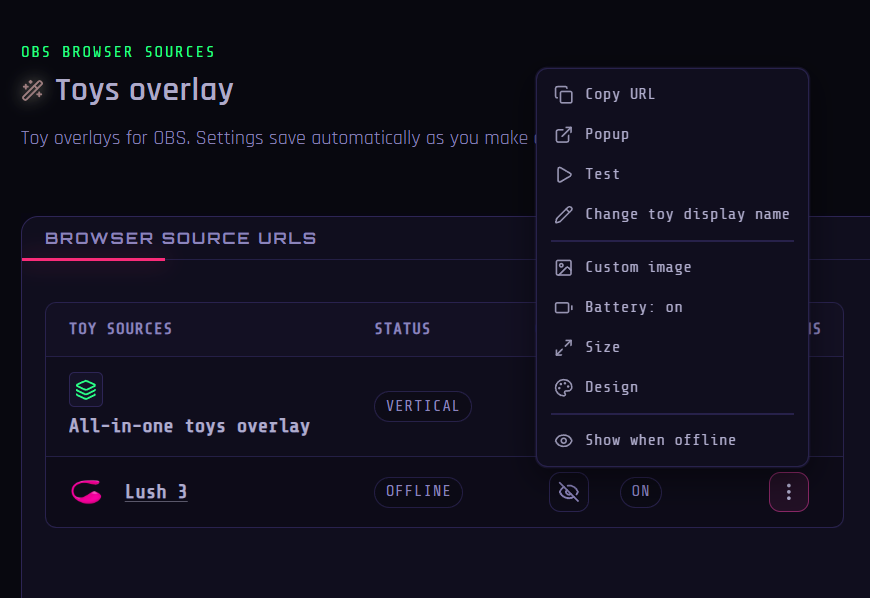Open the Design menu entry
Viewport: 870px width, 598px height.
tap(672, 387)
